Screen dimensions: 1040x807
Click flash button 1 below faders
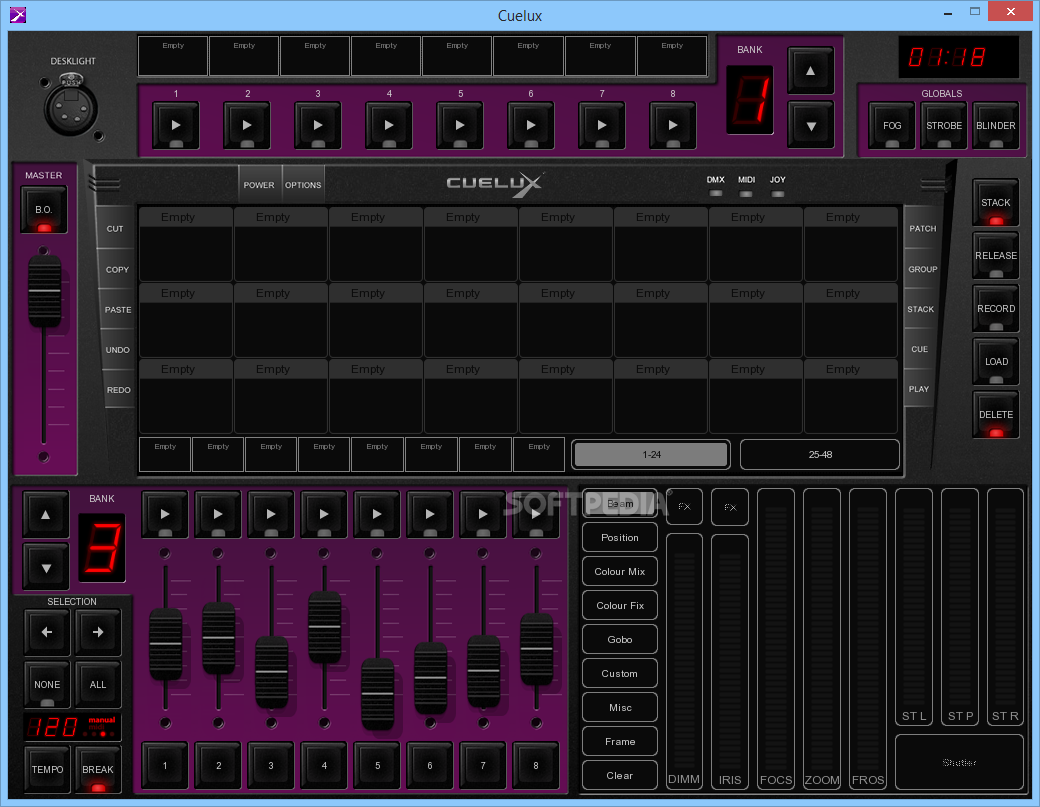pos(165,765)
